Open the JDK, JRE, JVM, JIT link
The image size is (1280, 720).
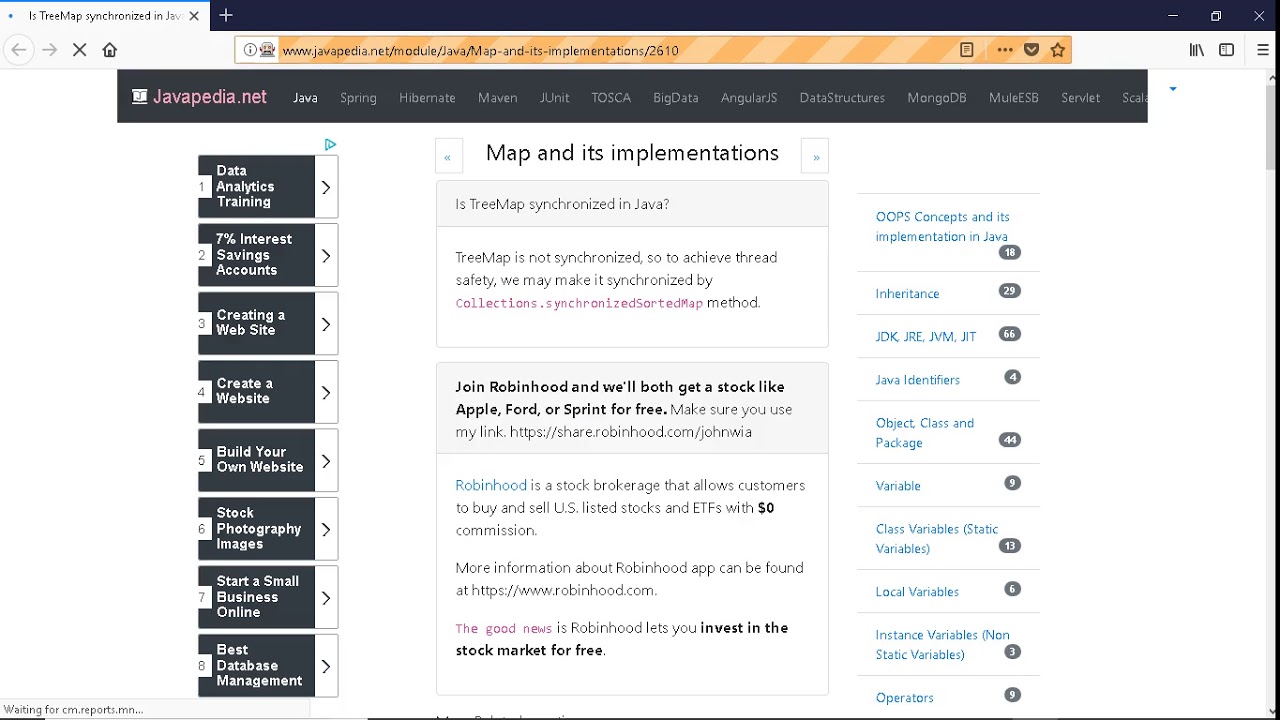(x=926, y=336)
